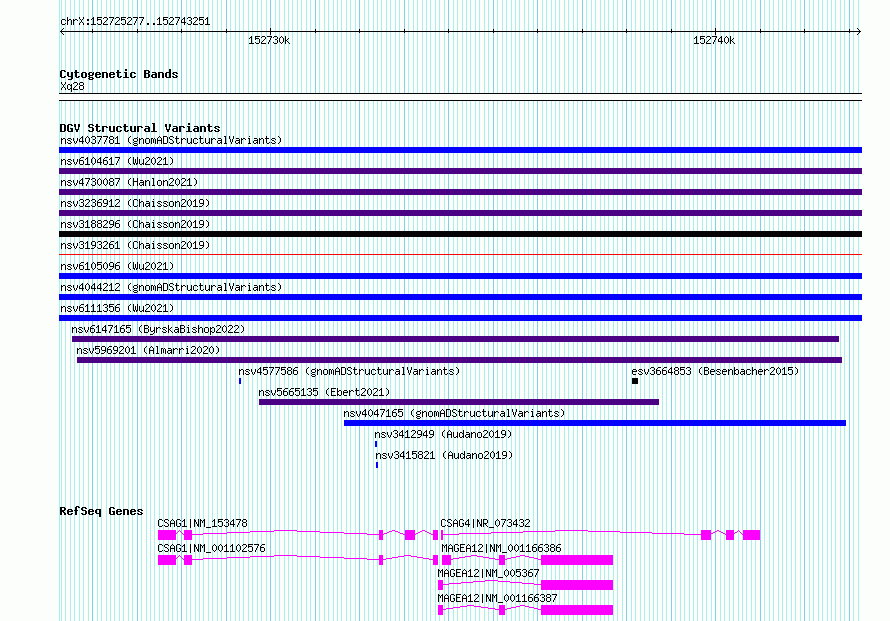Select the purple bar under nsv5665135
The image size is (890, 621).
(x=459, y=402)
